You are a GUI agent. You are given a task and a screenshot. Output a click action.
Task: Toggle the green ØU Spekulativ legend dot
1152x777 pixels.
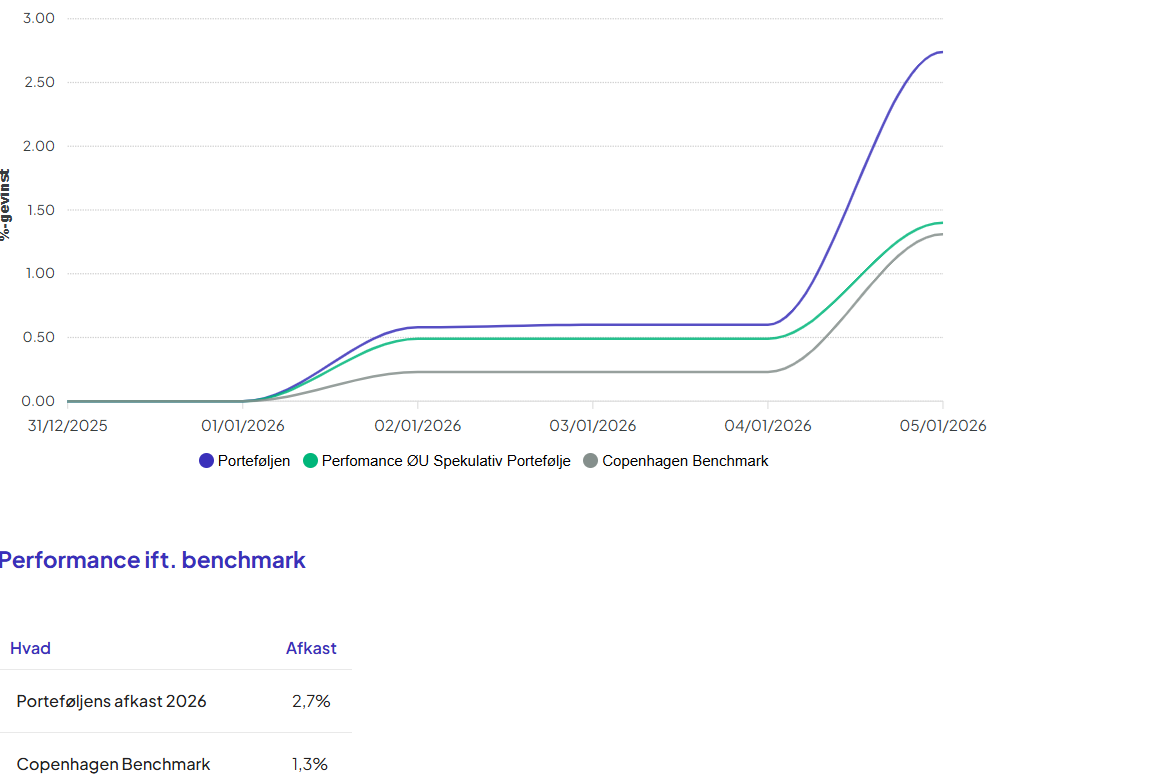(x=310, y=461)
